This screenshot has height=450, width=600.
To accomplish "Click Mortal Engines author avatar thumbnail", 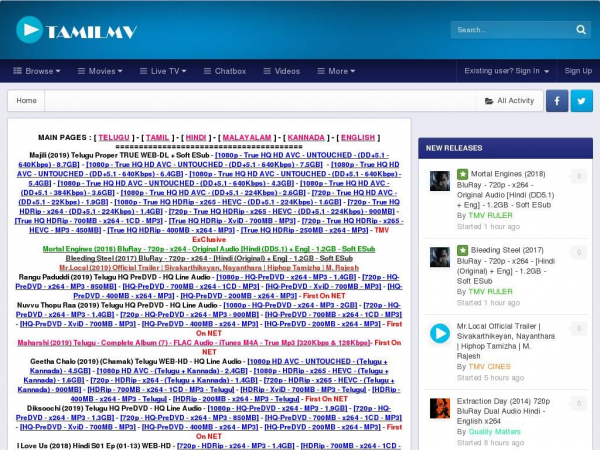I will [x=439, y=181].
